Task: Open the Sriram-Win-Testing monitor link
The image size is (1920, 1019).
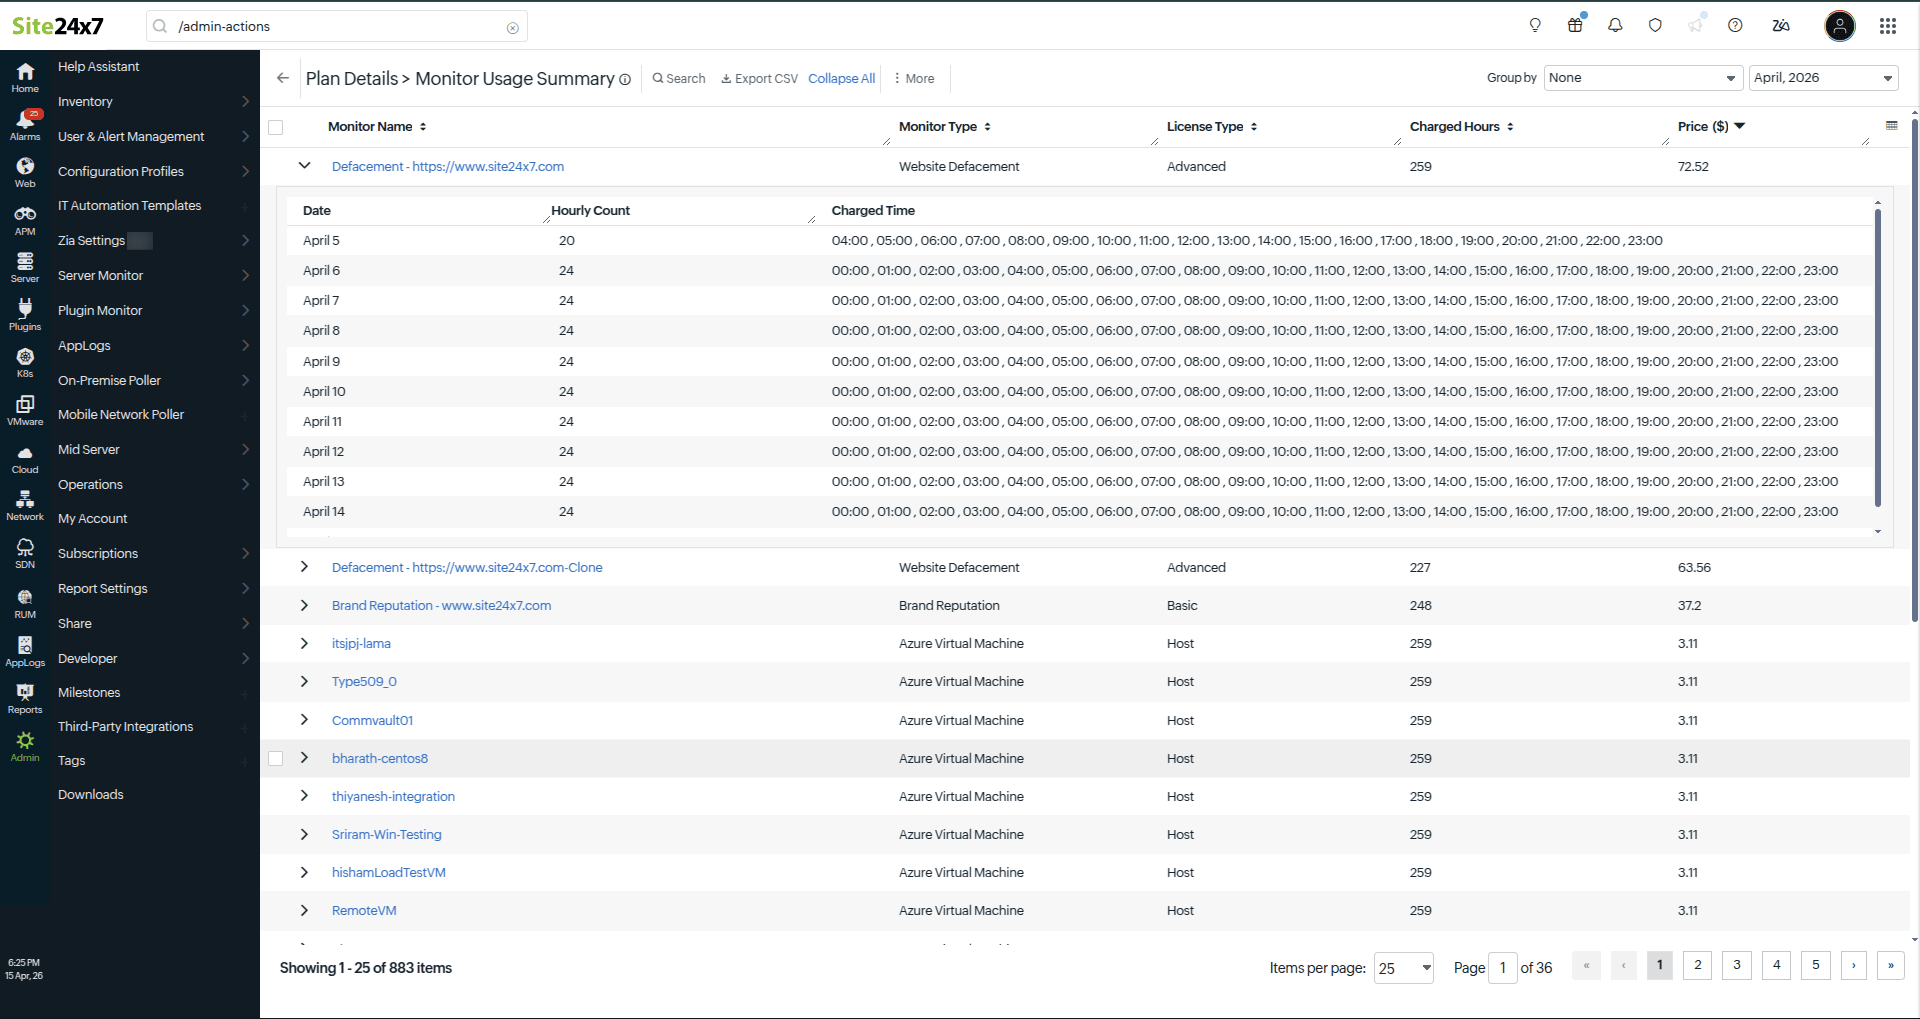Action: [387, 835]
